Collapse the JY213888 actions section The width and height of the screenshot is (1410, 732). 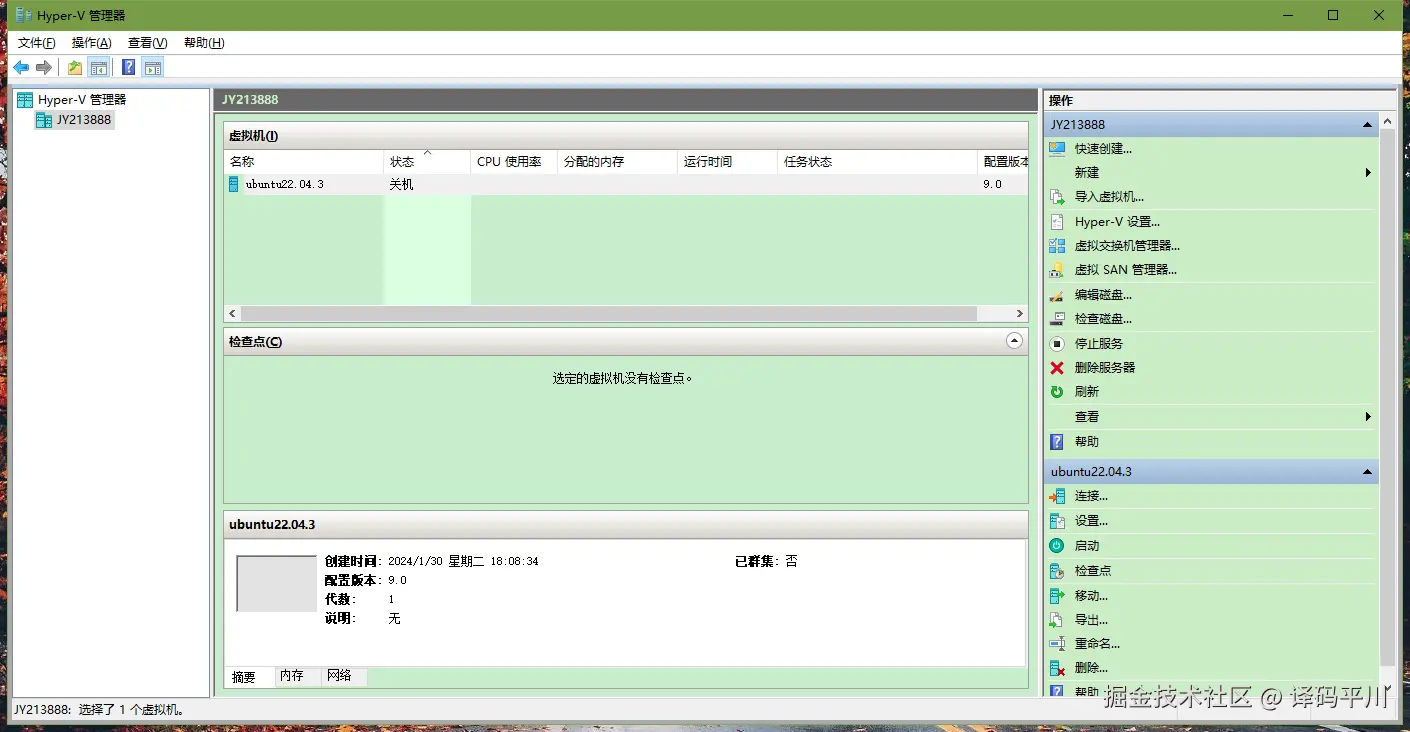(x=1367, y=125)
